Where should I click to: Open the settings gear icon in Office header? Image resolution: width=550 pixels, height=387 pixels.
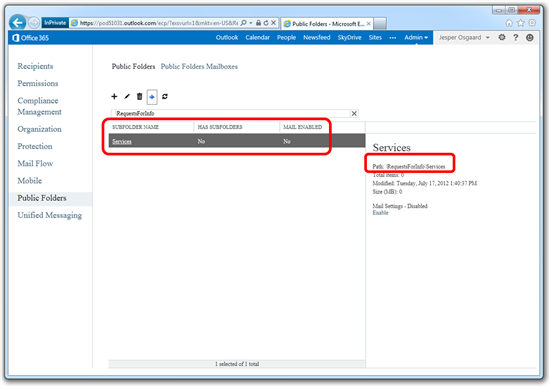click(x=502, y=37)
